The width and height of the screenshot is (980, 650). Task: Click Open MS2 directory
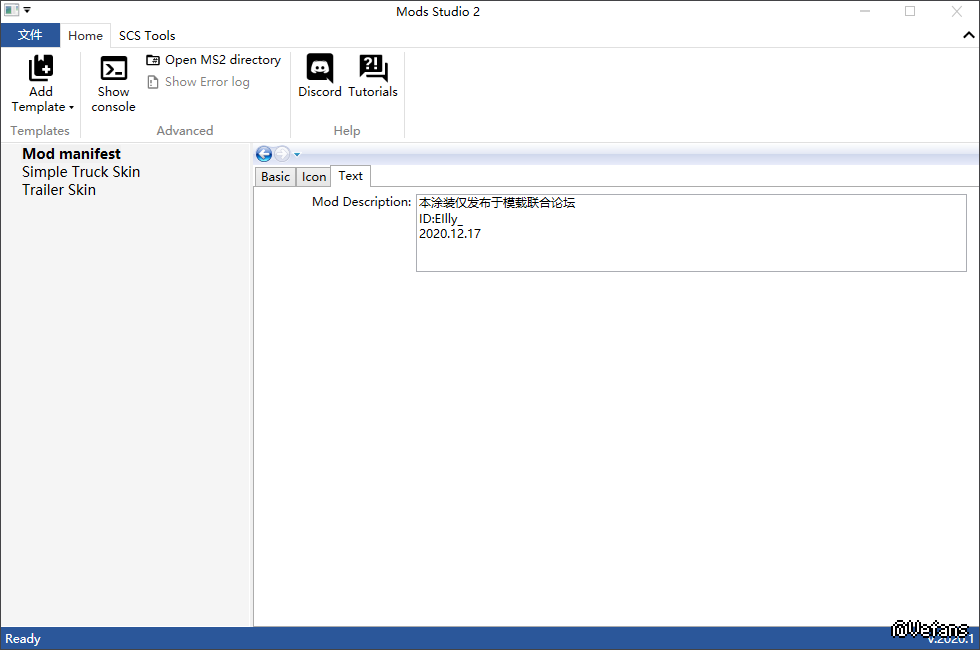[214, 60]
